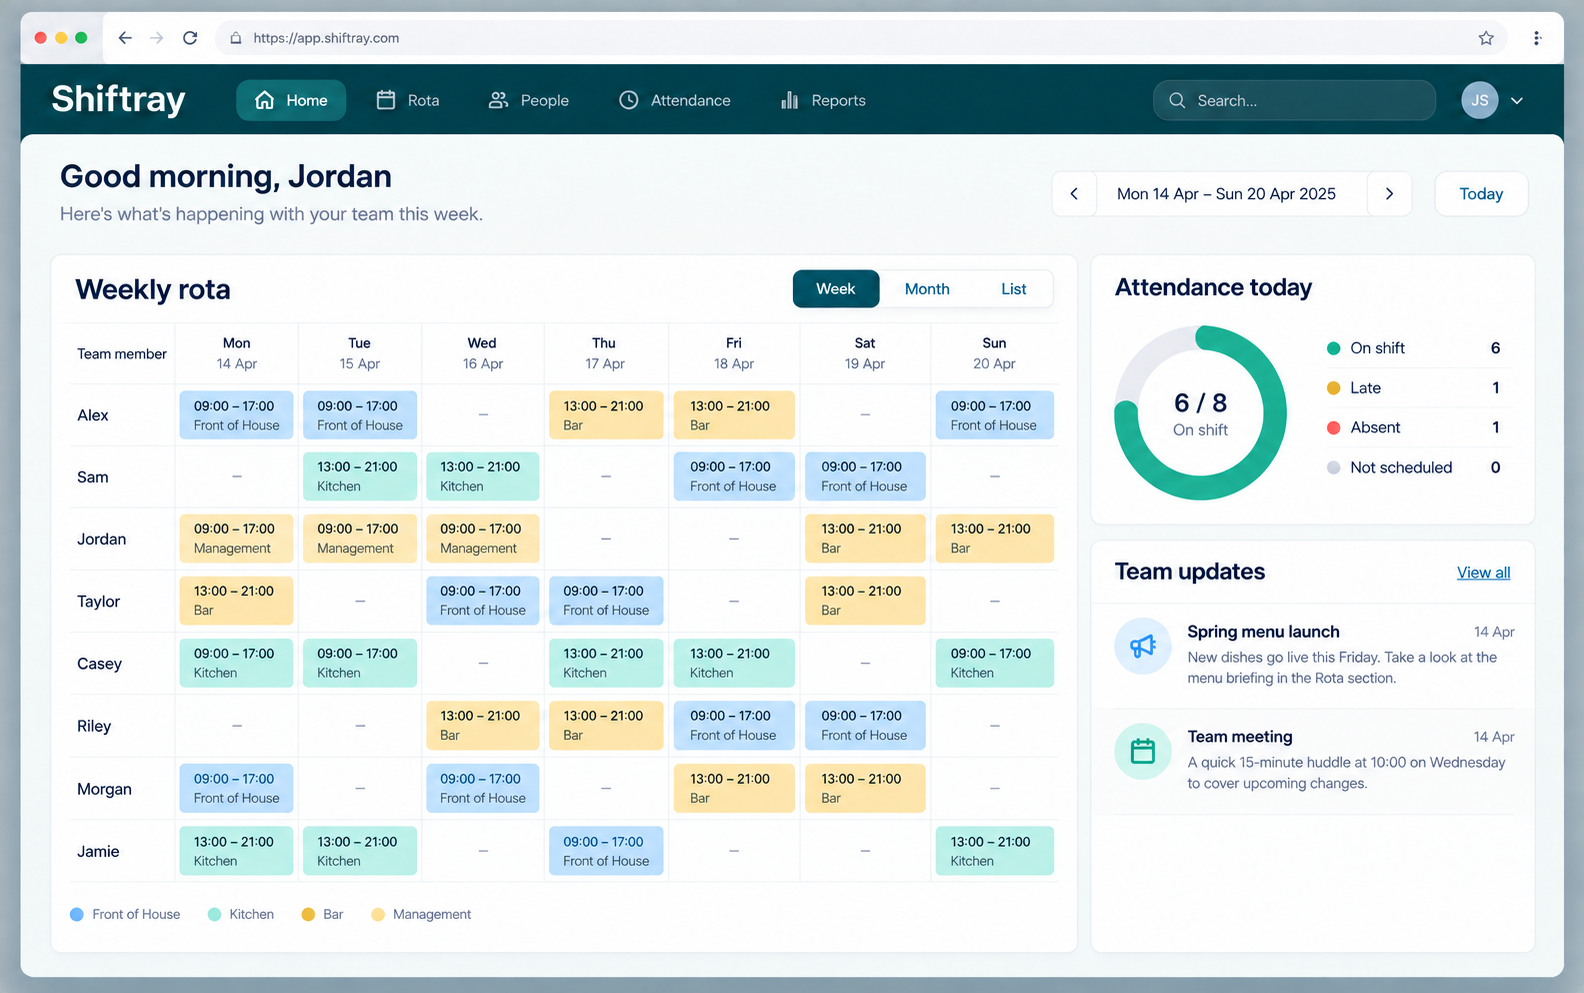Open the Reports tab

824,100
